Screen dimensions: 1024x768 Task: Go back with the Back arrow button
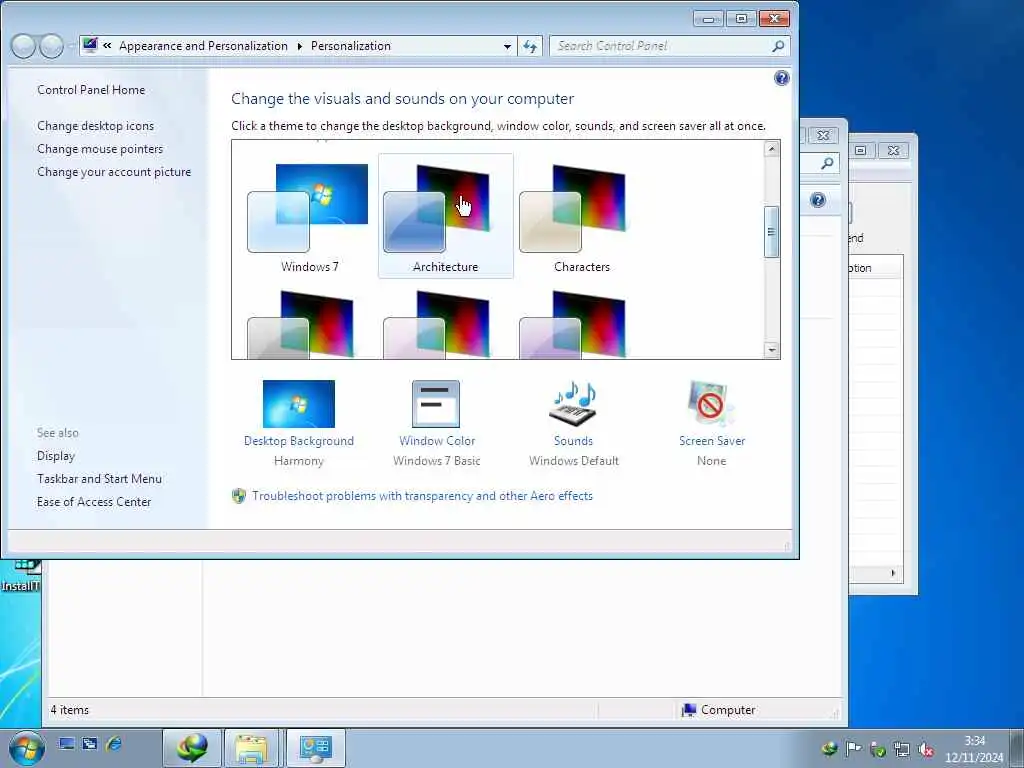(x=24, y=46)
